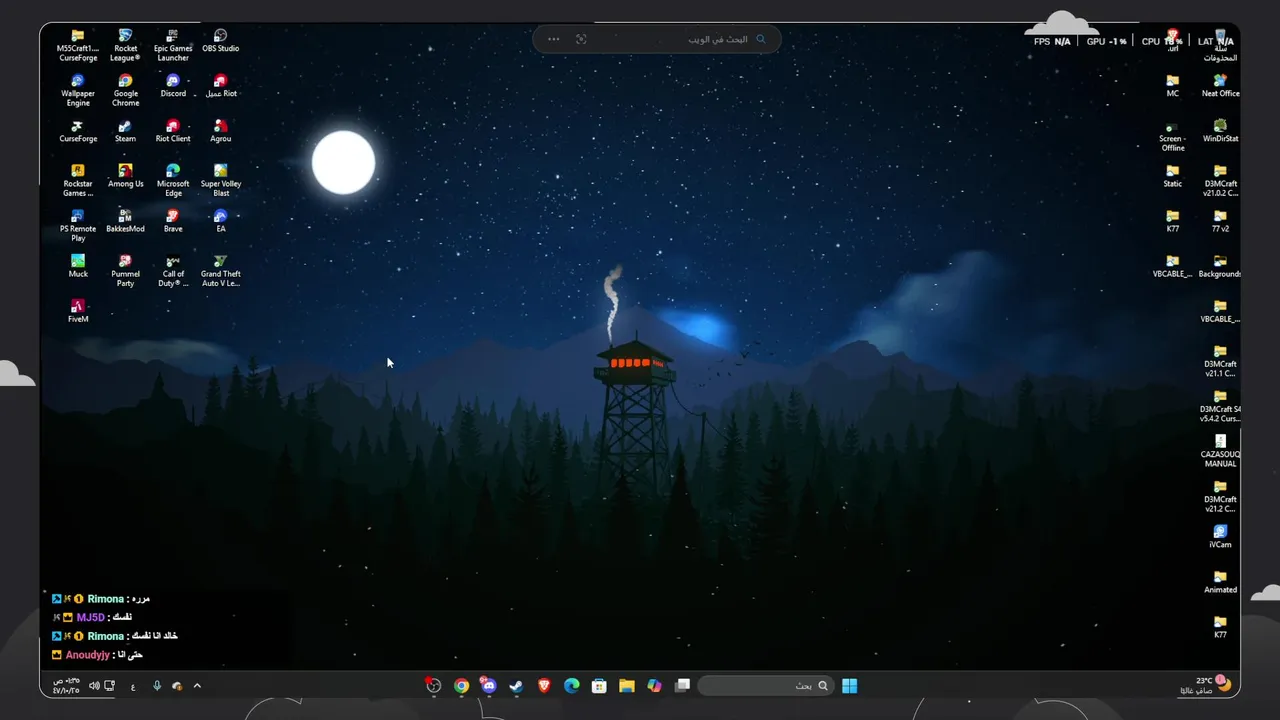The height and width of the screenshot is (720, 1280).
Task: Select the Microsoft Edge desktop shortcut
Action: 173,180
